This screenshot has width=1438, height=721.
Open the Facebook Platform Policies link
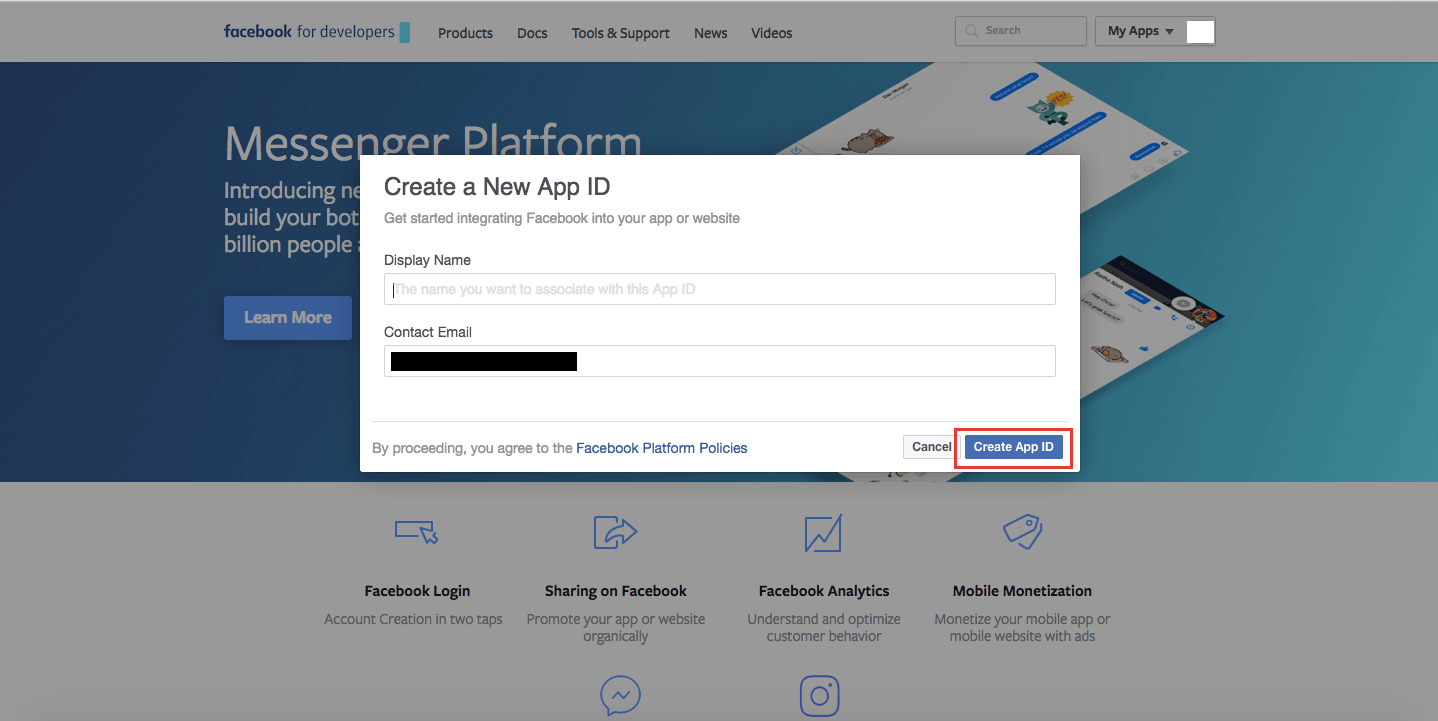point(662,448)
